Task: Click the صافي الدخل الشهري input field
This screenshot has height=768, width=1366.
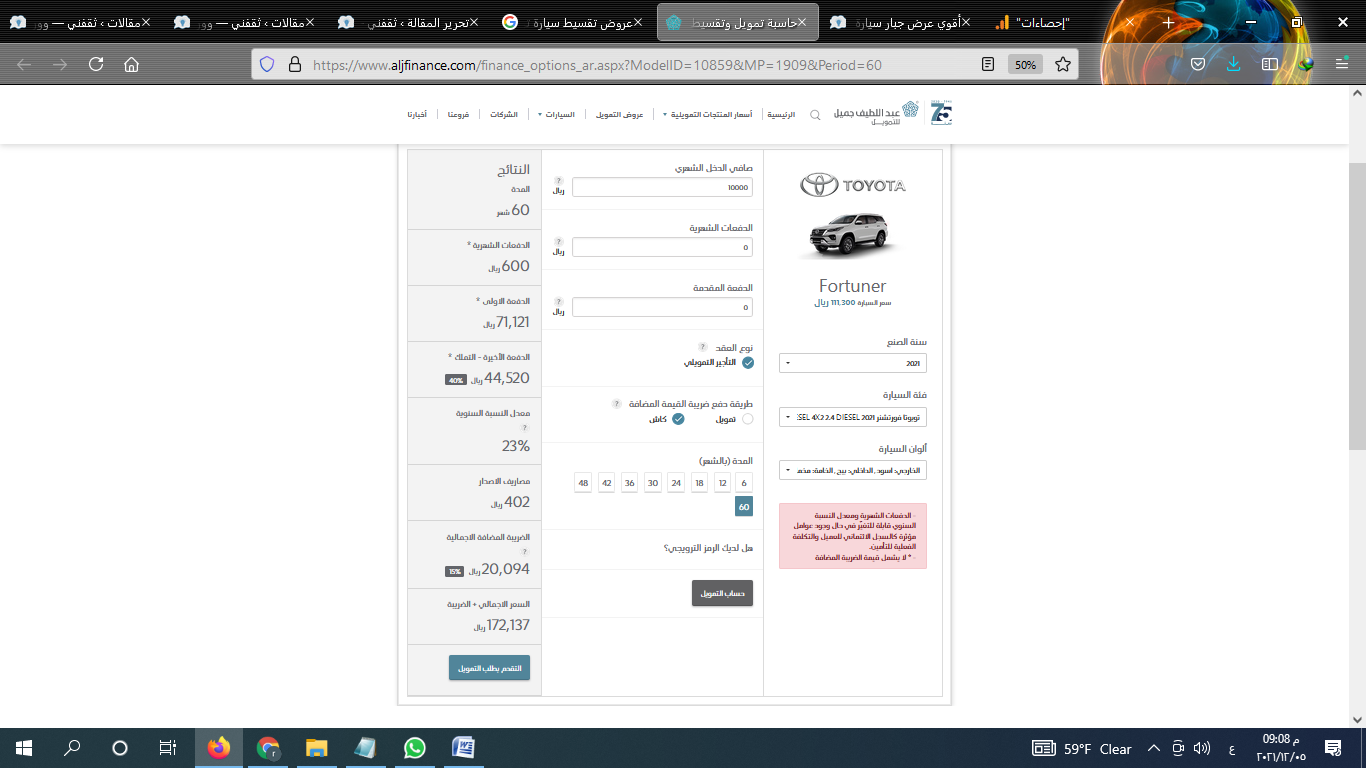Action: [662, 187]
